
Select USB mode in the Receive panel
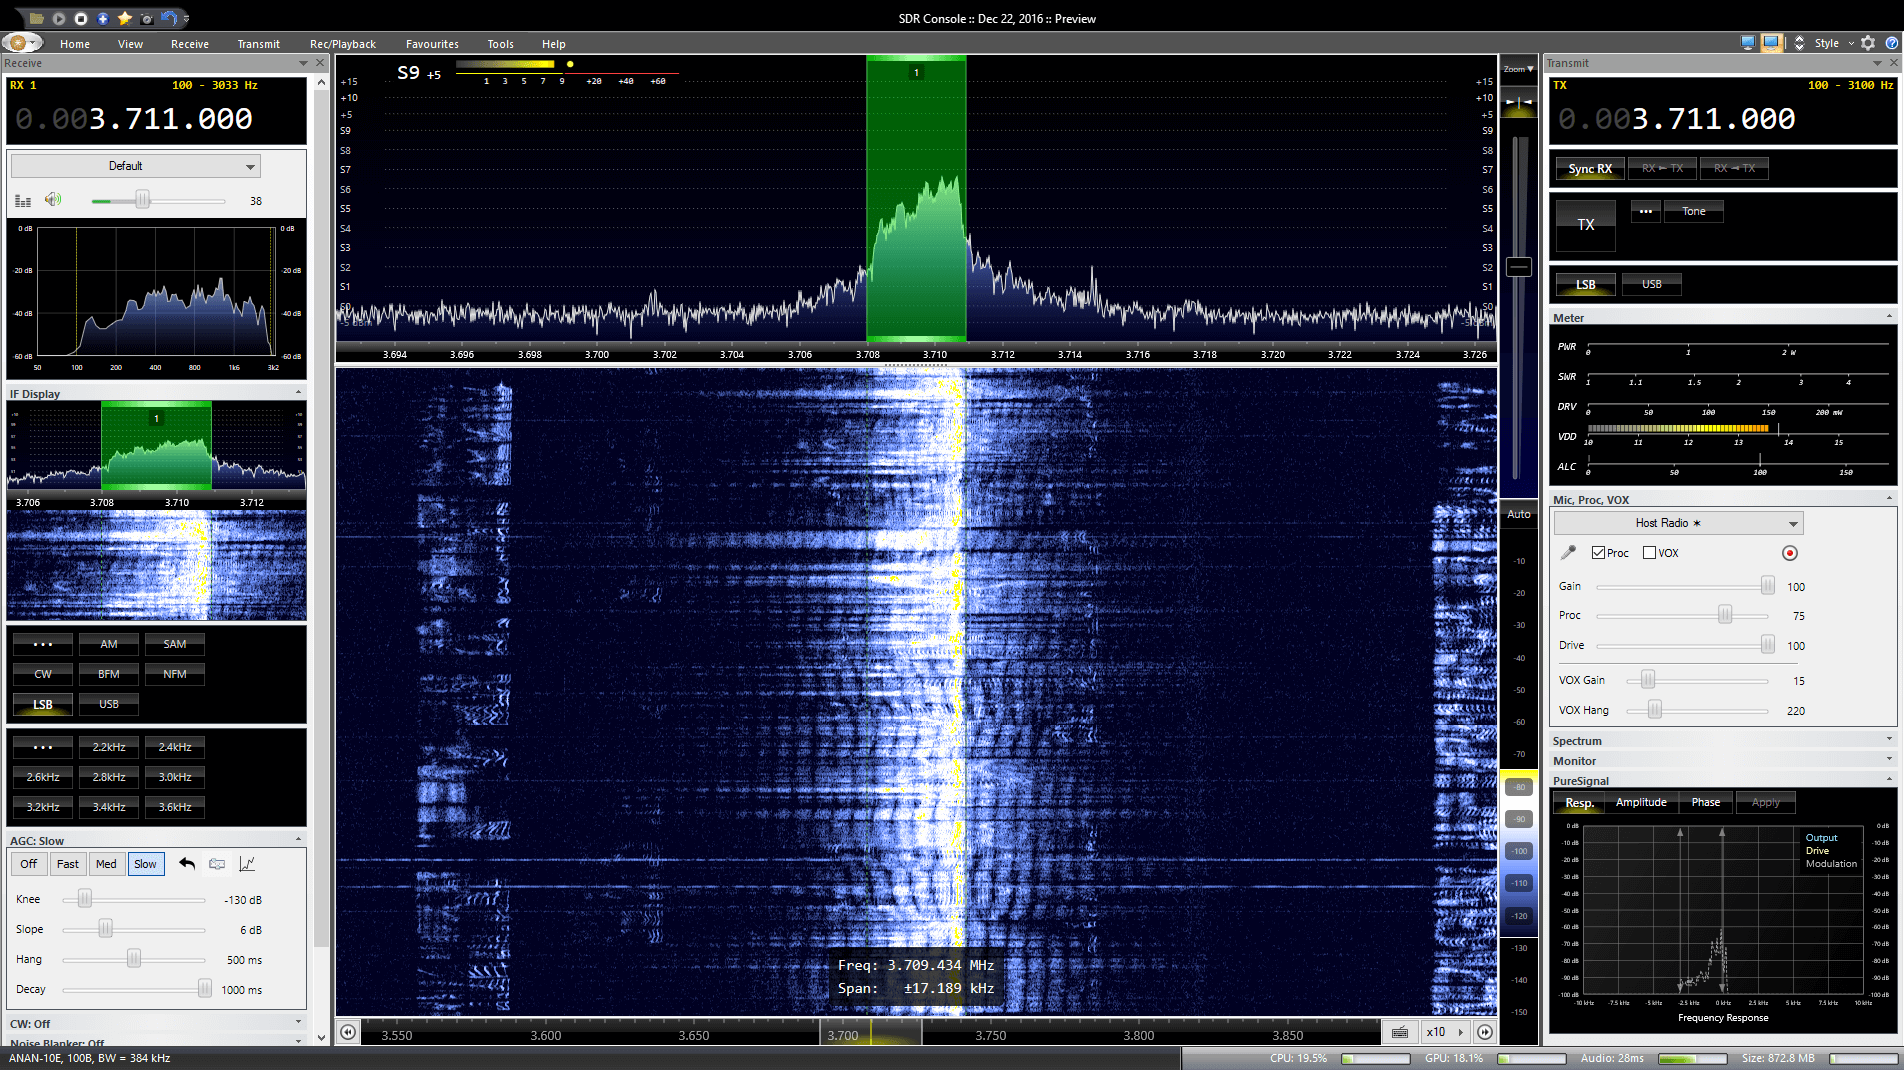pyautogui.click(x=108, y=703)
